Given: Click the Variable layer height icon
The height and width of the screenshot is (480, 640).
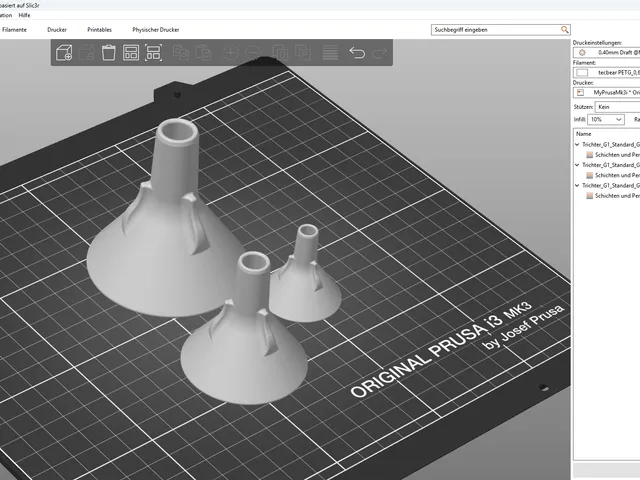Looking at the screenshot, I should 330,53.
